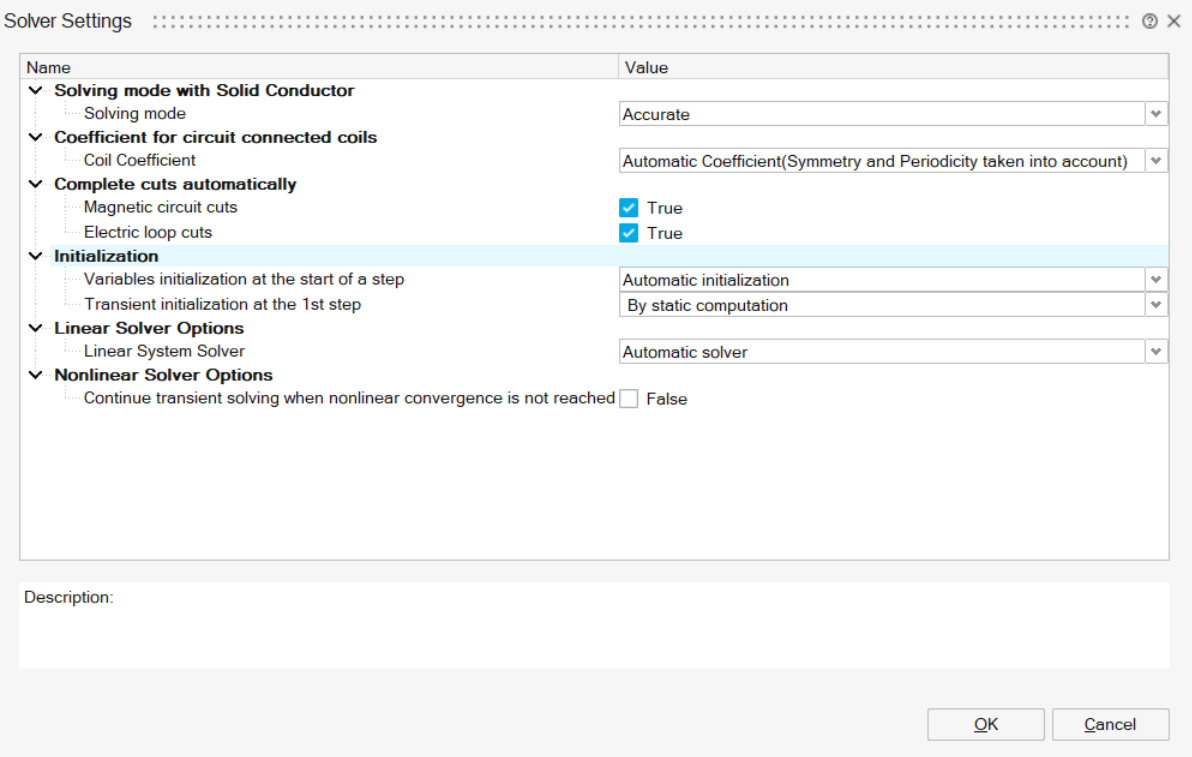The image size is (1192, 757).
Task: Select the Linear Solver Options heading
Action: [149, 328]
